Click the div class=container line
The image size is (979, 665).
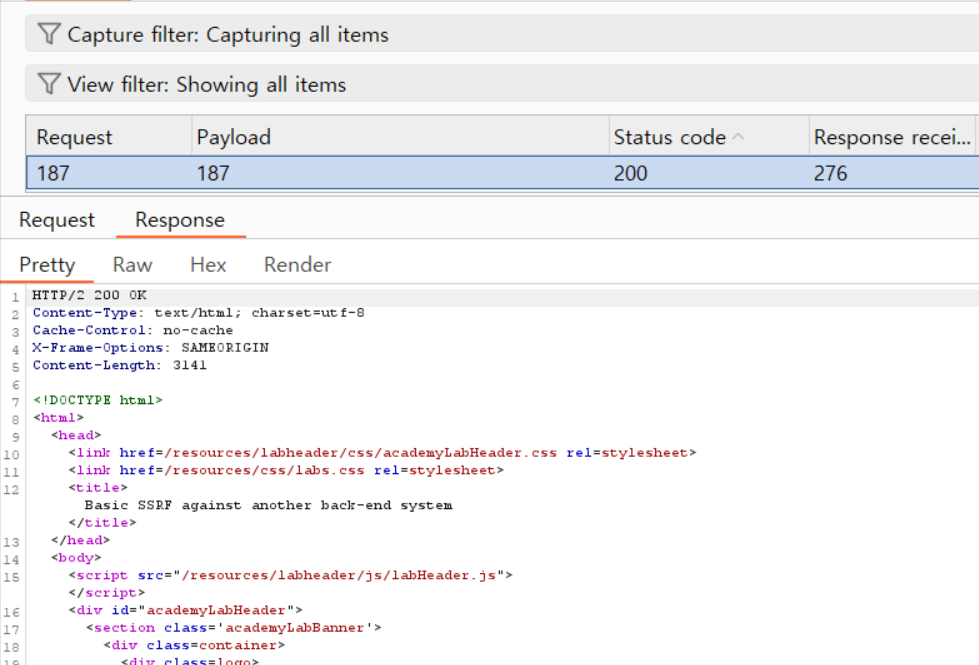pos(194,645)
